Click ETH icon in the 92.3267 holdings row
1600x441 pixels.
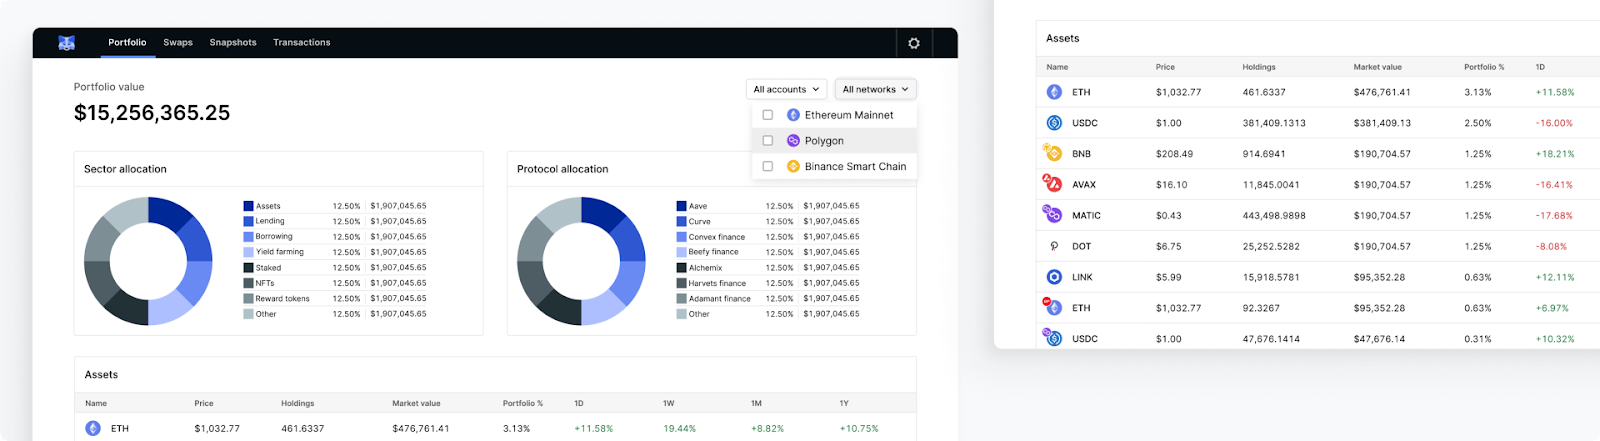[1052, 307]
